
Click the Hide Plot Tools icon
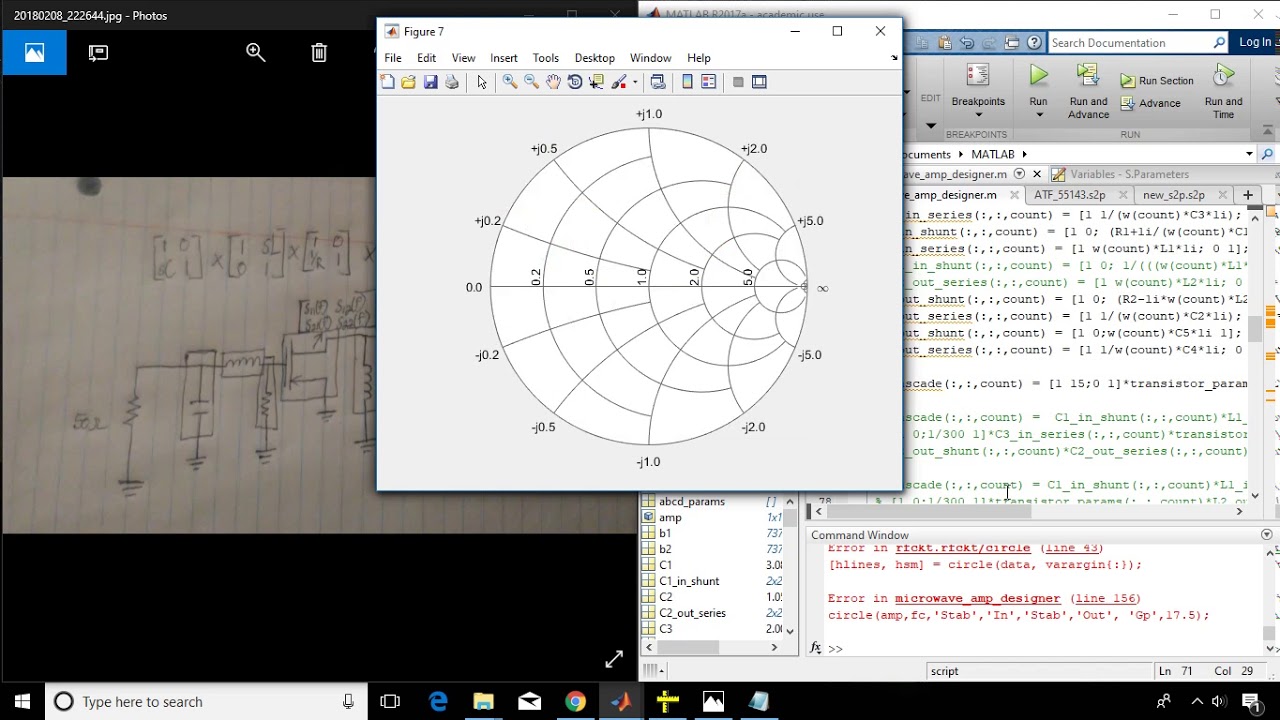(x=738, y=82)
